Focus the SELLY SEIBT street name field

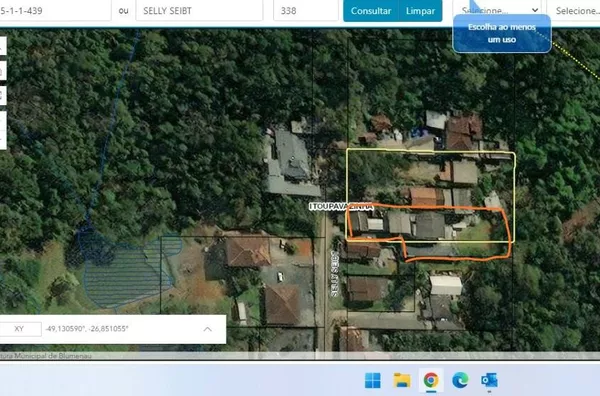tap(199, 10)
